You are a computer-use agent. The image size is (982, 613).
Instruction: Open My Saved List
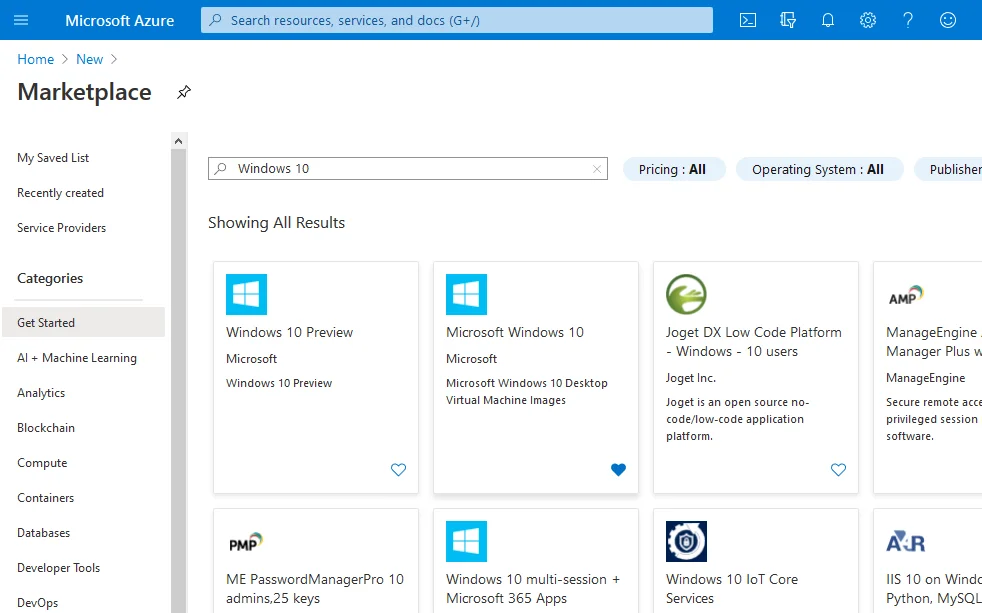(x=53, y=158)
